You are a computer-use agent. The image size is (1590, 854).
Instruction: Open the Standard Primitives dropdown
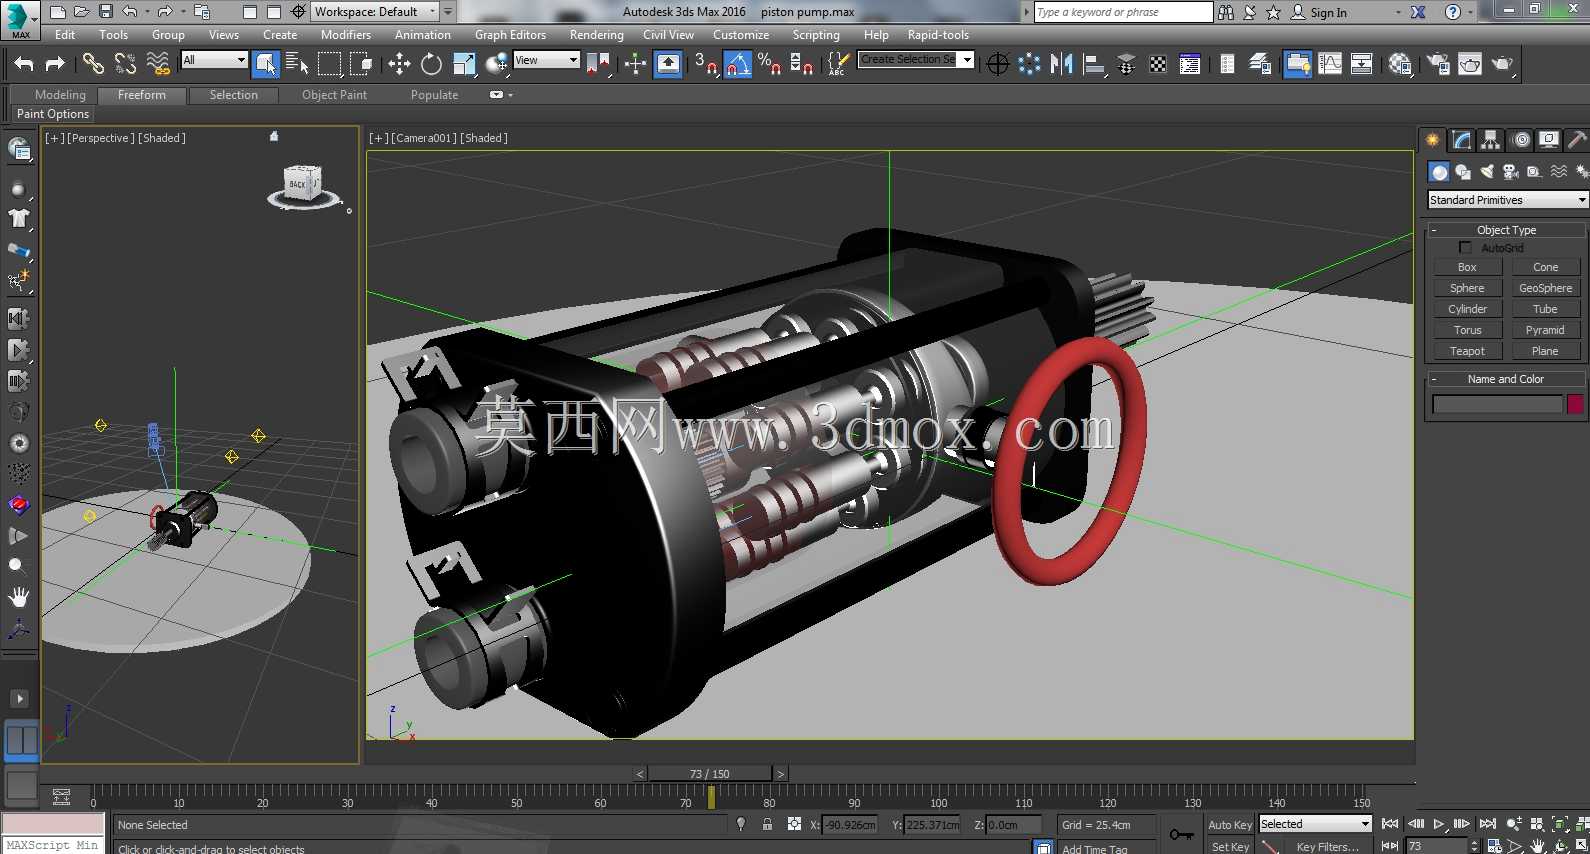point(1507,200)
